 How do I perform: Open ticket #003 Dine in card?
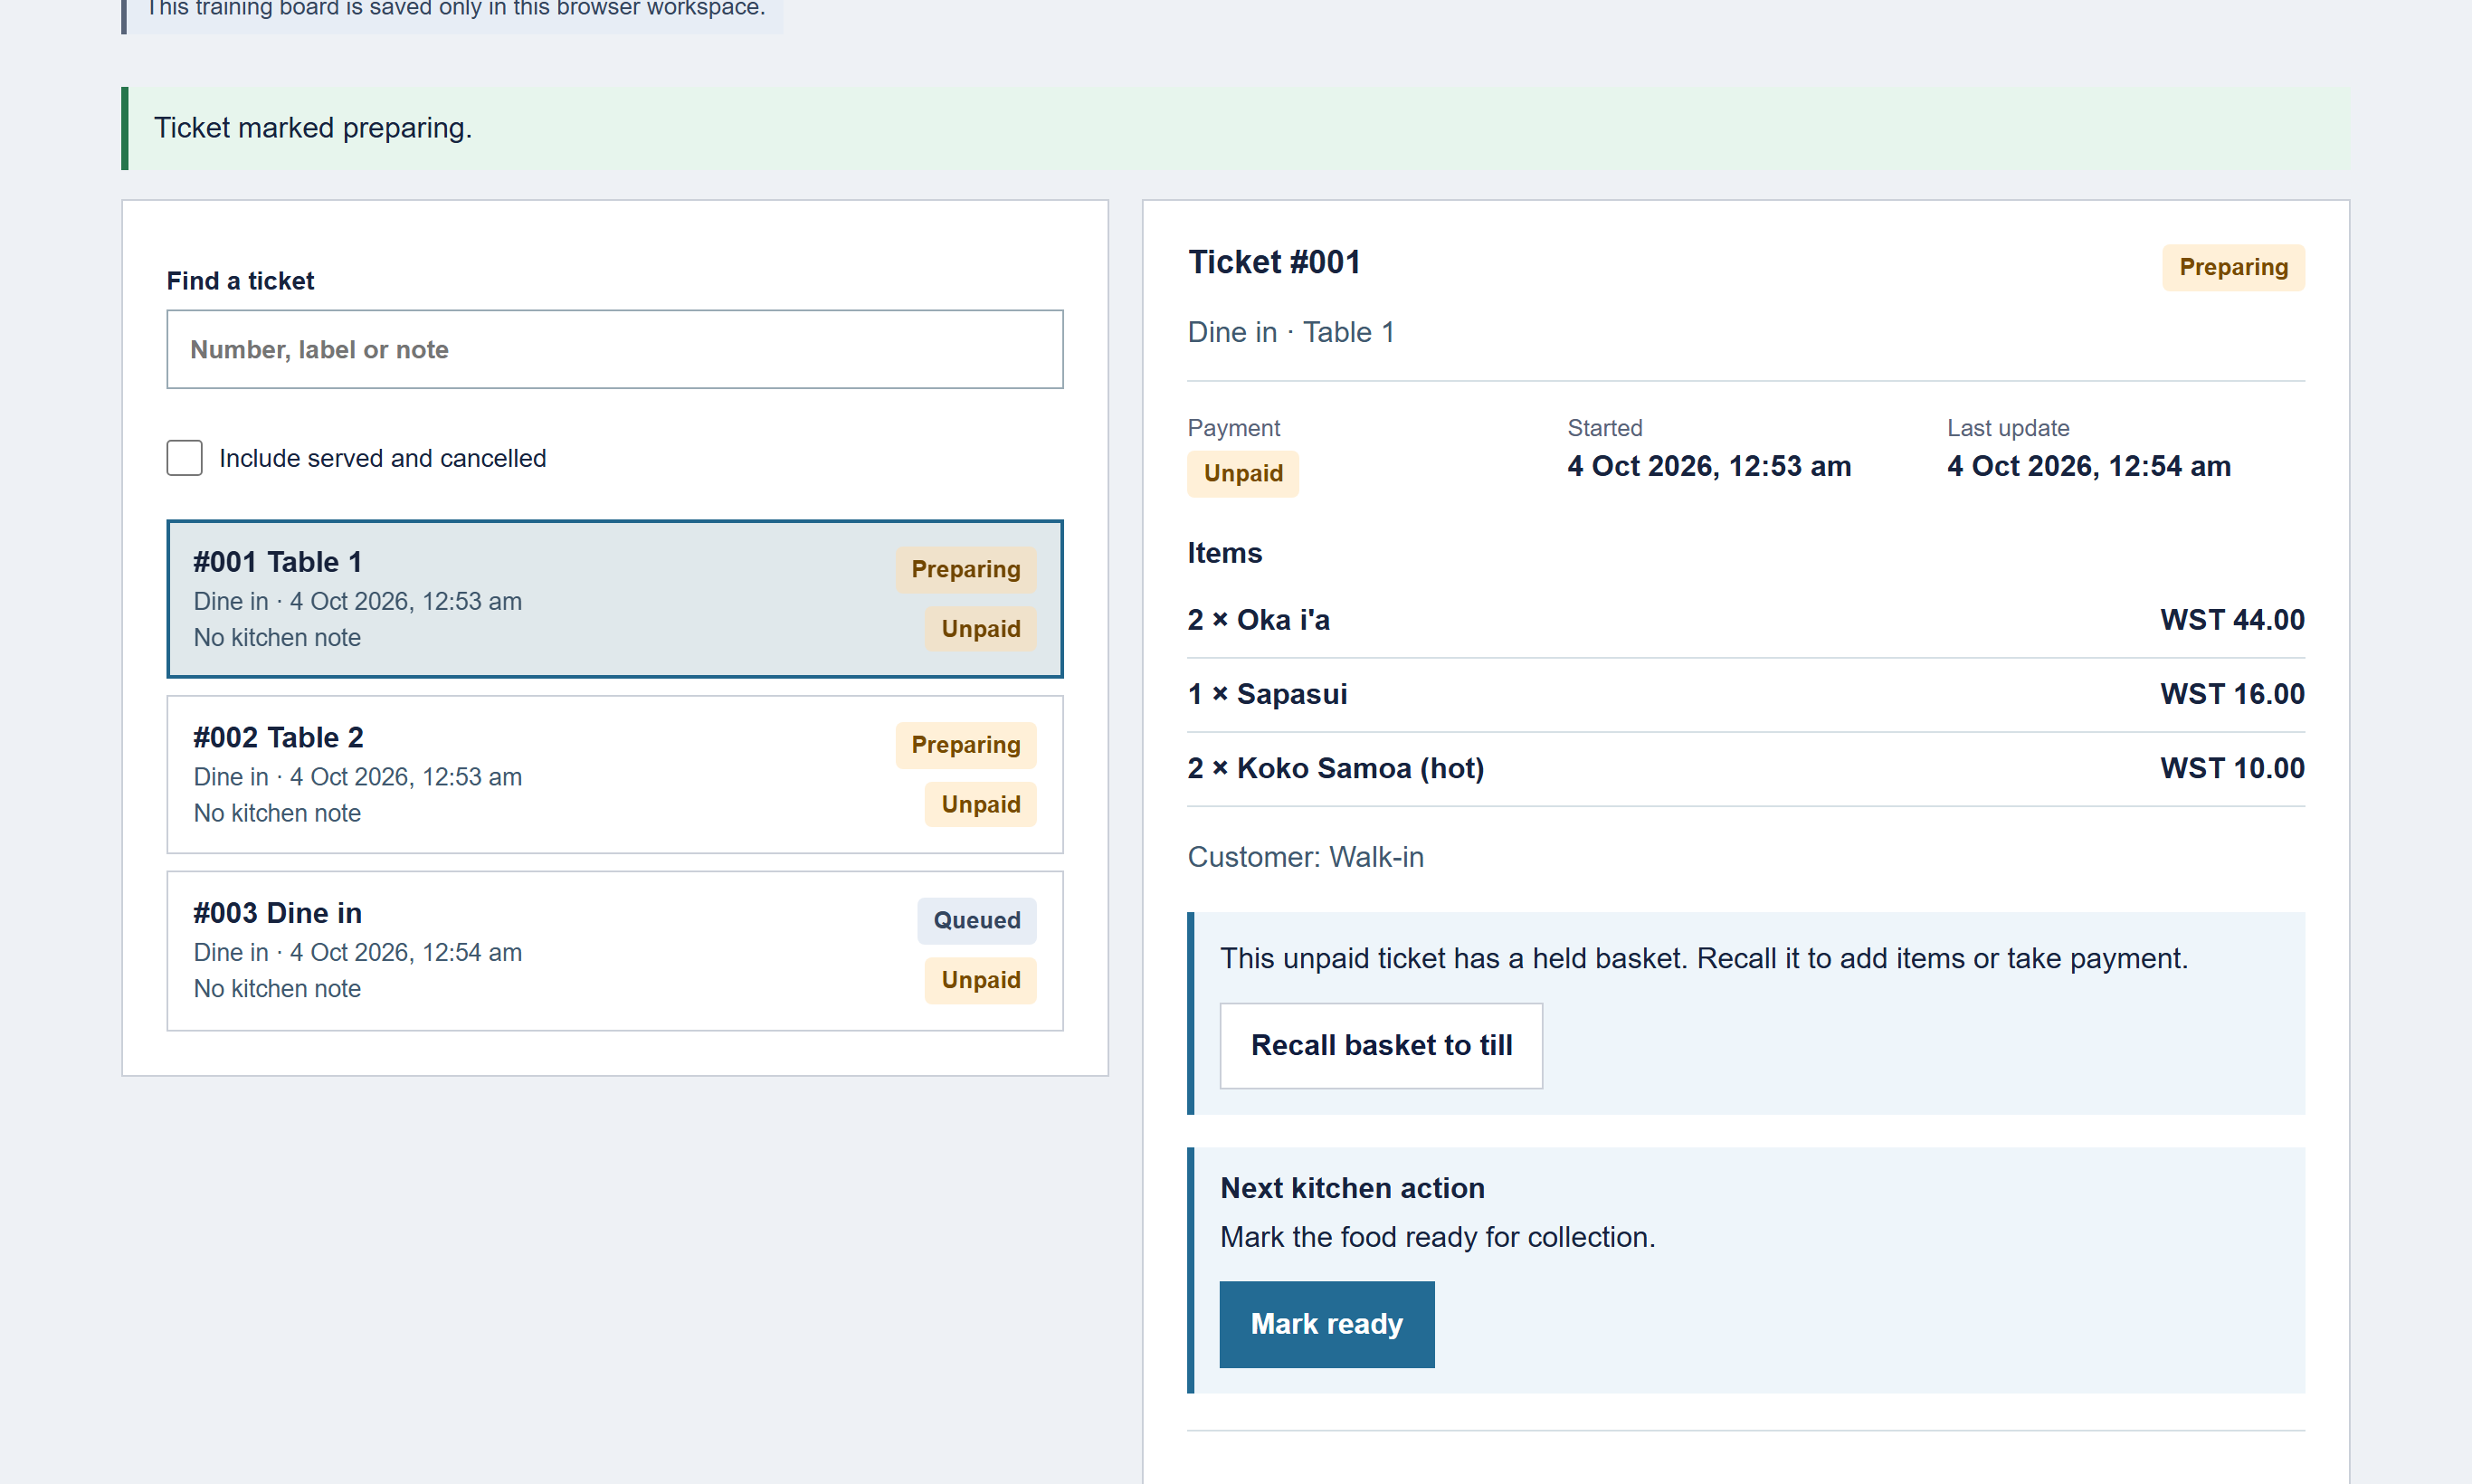pyautogui.click(x=614, y=950)
